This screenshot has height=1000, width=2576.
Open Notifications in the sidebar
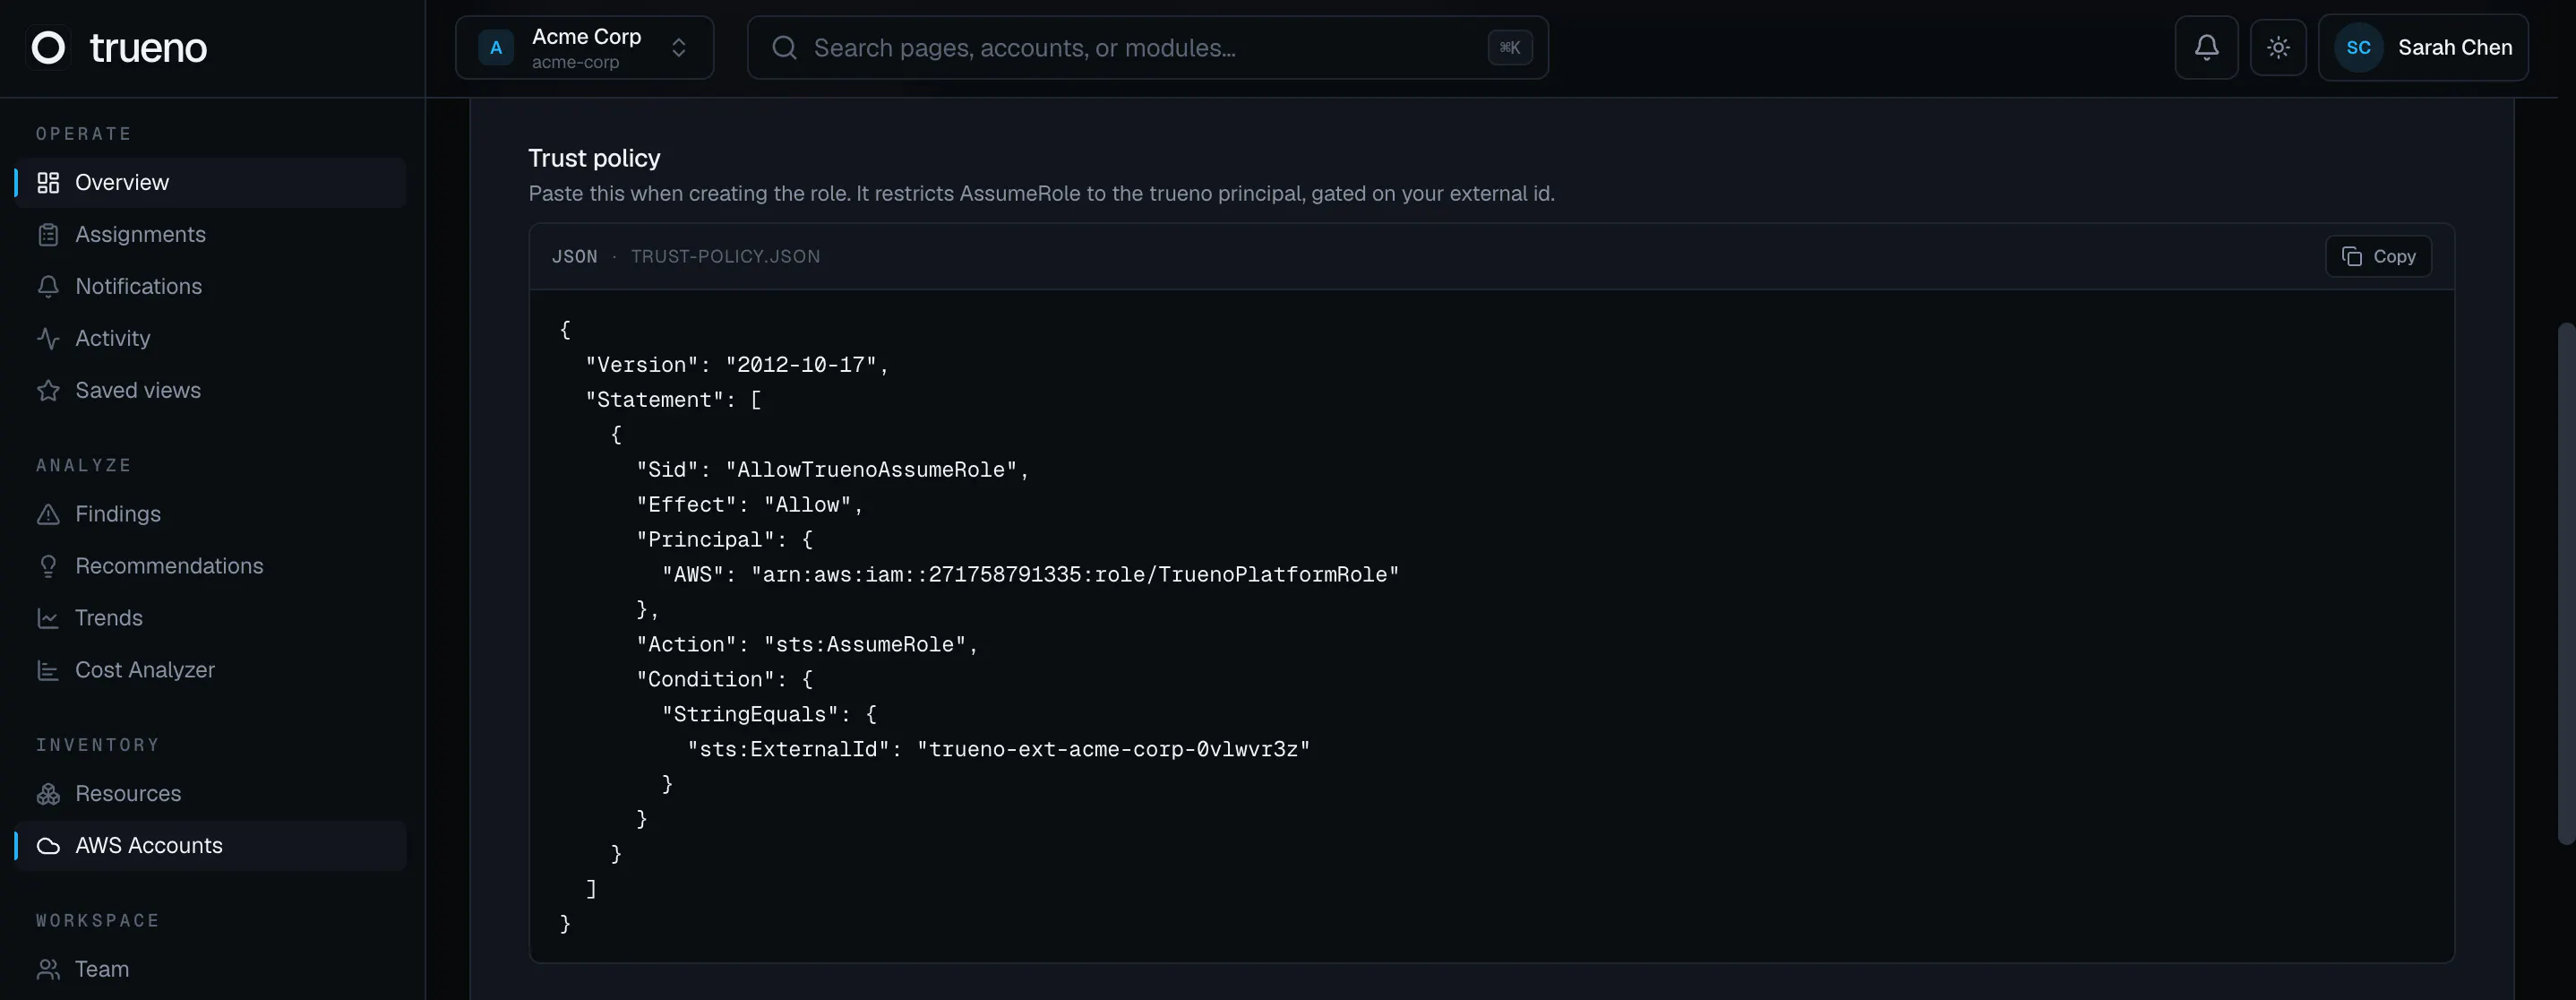(211, 286)
